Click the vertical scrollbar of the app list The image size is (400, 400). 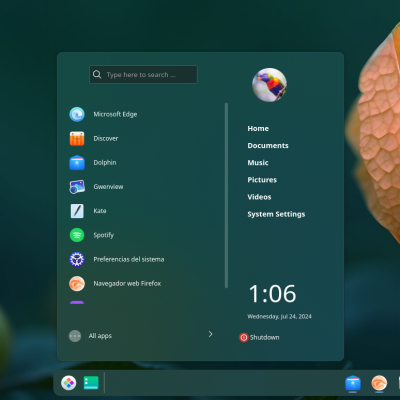pyautogui.click(x=227, y=195)
